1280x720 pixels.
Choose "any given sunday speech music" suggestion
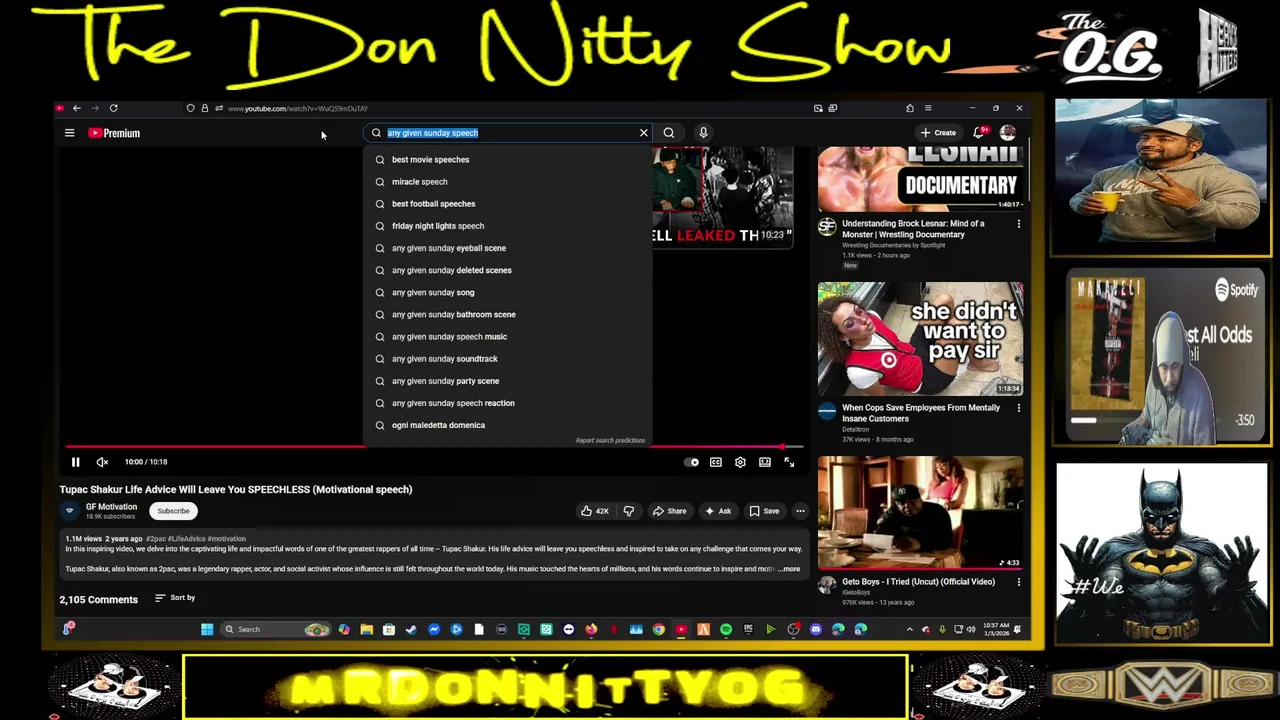[x=508, y=337]
